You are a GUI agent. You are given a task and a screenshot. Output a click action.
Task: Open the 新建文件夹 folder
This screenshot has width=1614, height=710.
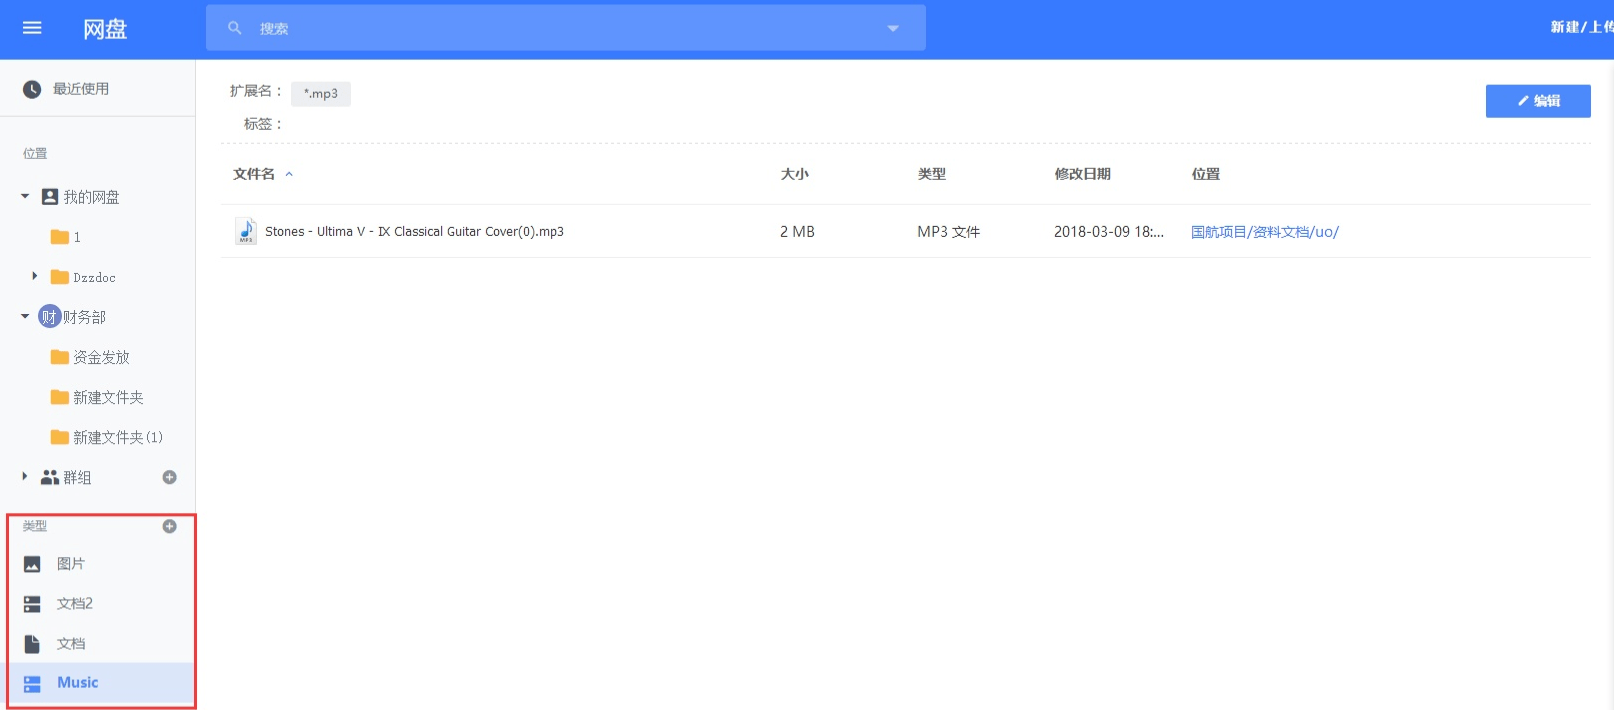[108, 397]
